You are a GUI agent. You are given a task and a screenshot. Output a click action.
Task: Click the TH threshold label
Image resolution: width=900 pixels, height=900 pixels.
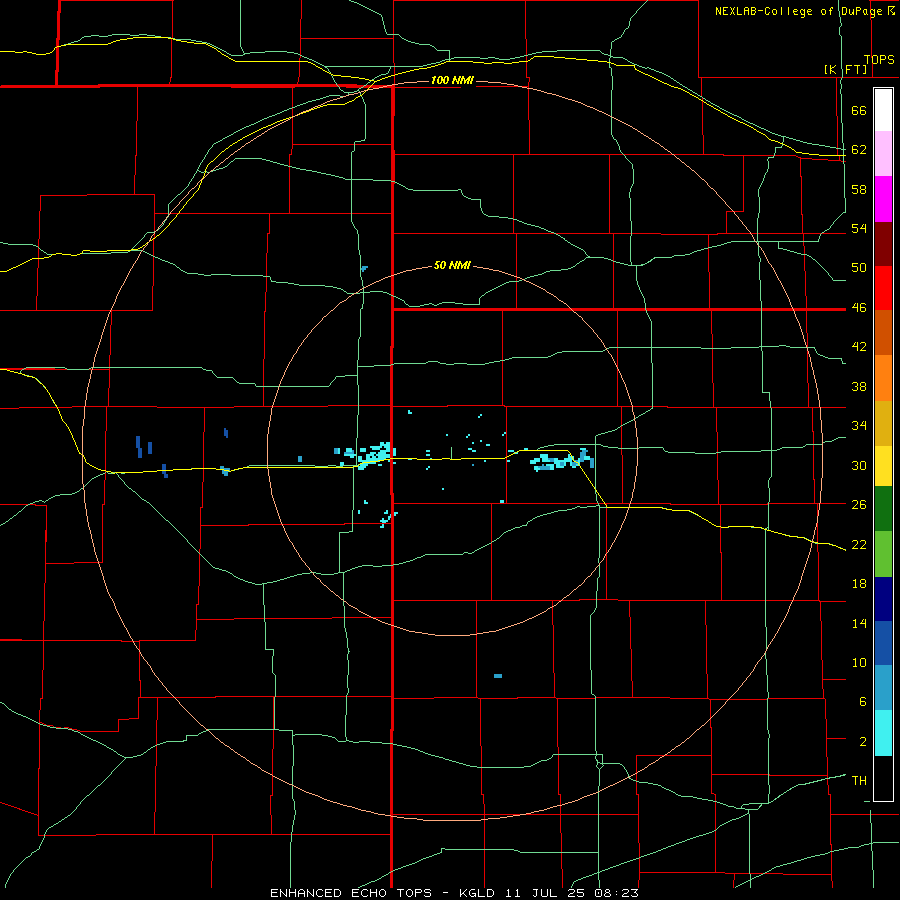[859, 780]
